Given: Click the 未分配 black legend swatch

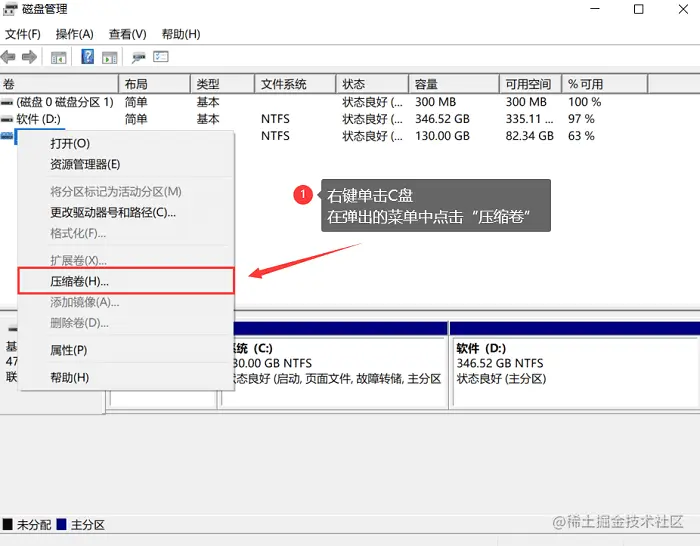Looking at the screenshot, I should 8,524.
